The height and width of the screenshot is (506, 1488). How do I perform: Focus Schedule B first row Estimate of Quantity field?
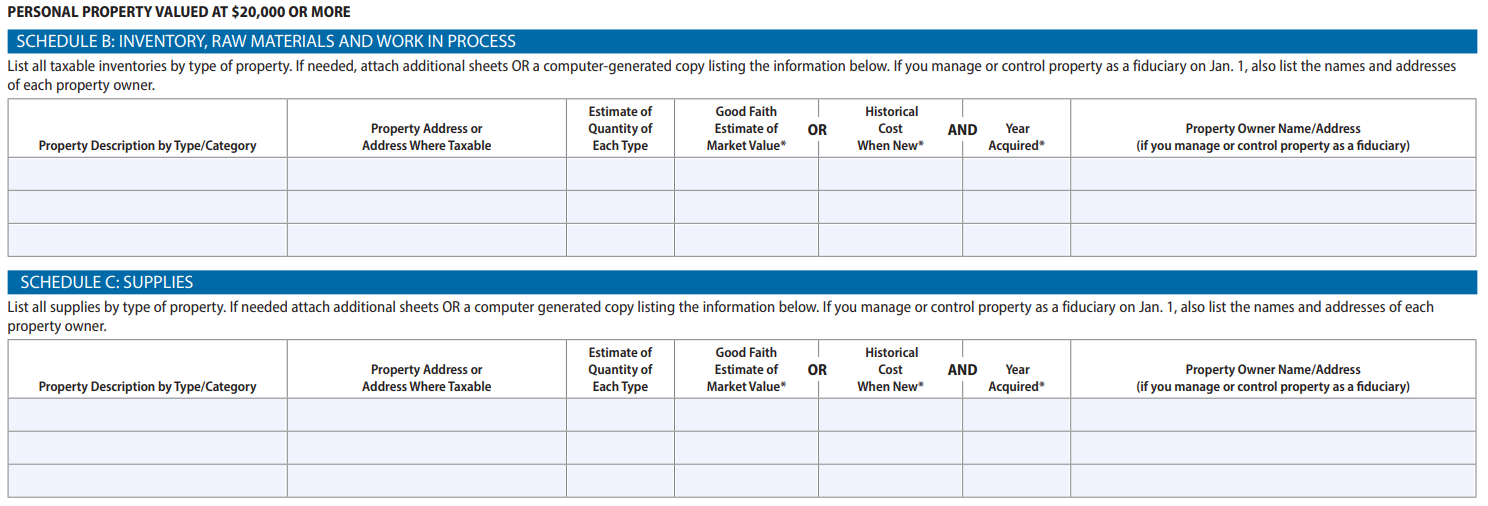click(x=620, y=174)
